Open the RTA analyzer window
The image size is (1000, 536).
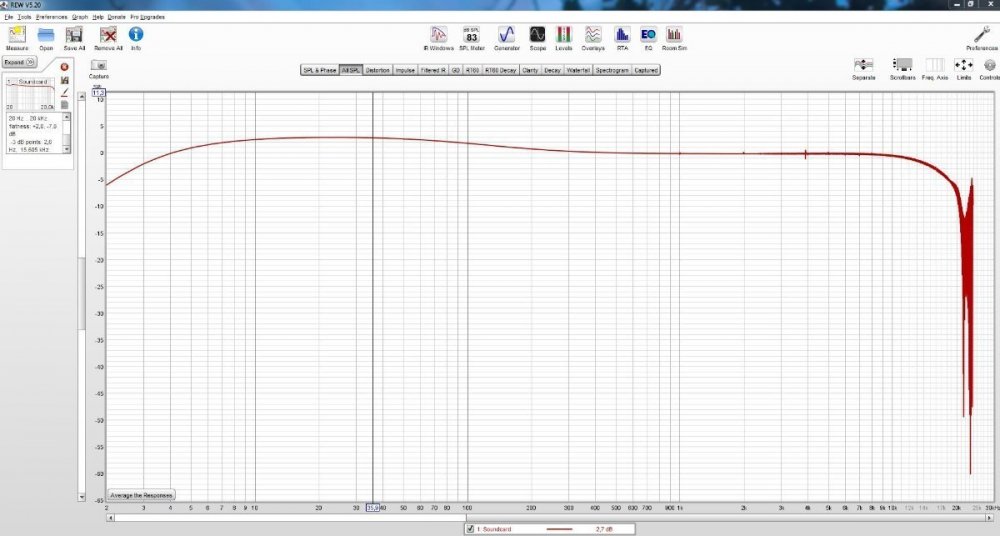click(622, 37)
